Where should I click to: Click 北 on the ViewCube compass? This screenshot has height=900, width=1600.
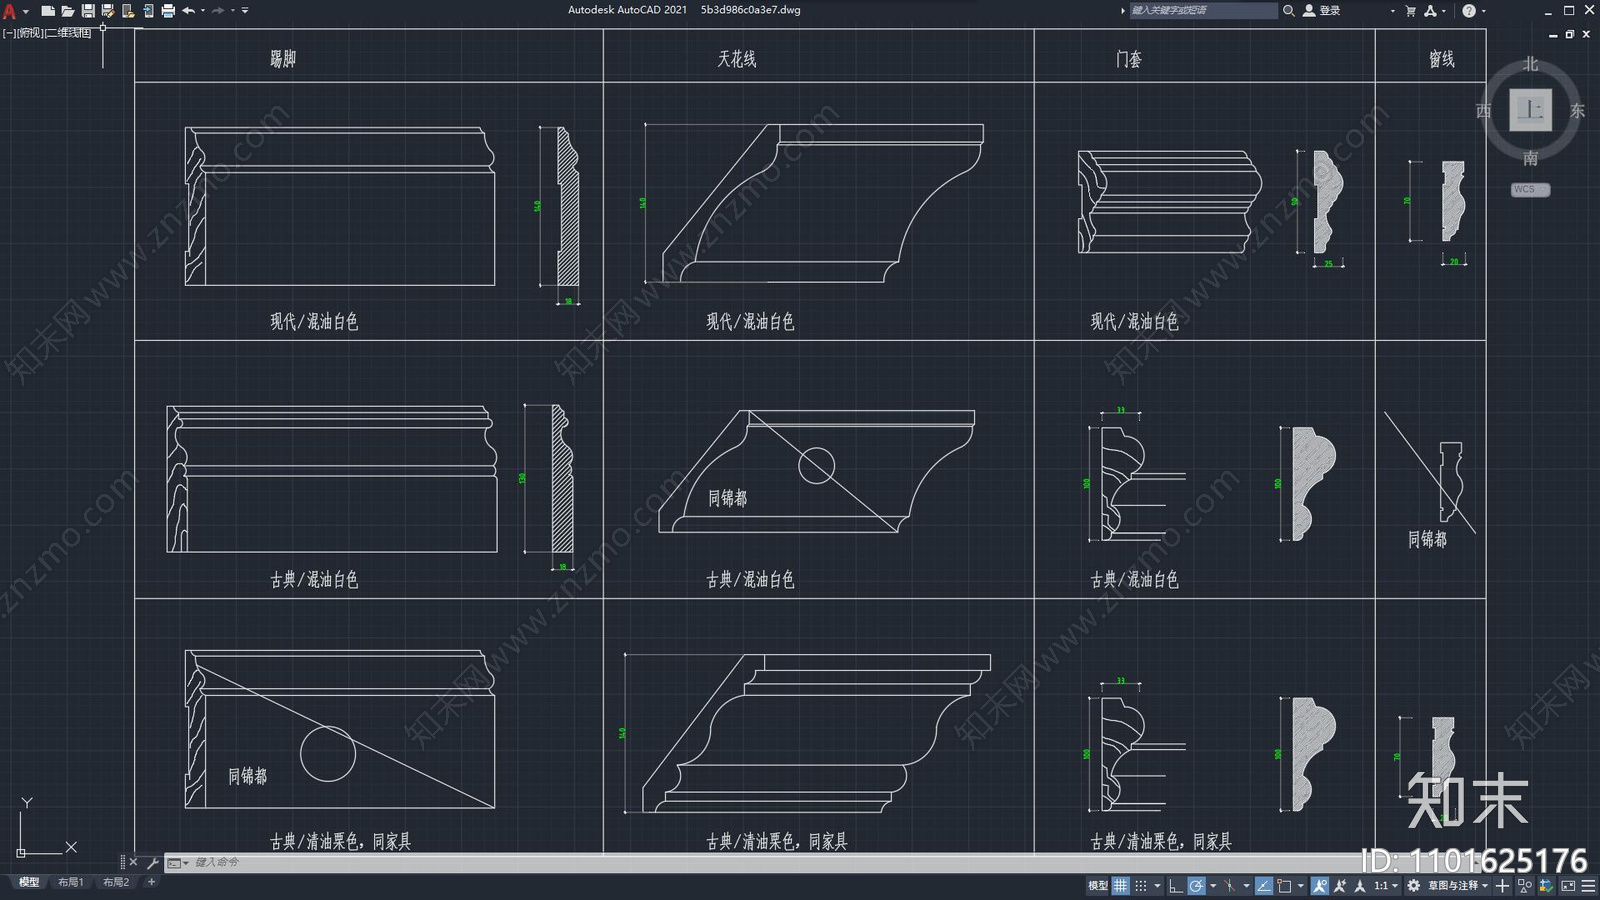pos(1531,64)
